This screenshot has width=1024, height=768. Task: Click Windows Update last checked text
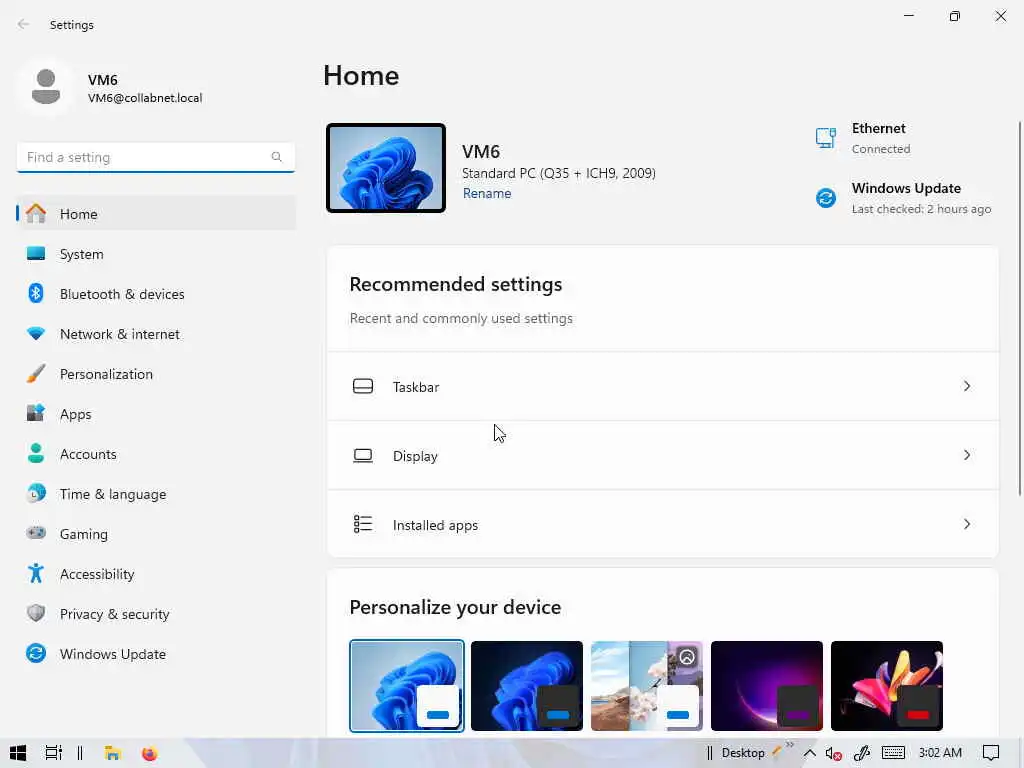tap(921, 209)
